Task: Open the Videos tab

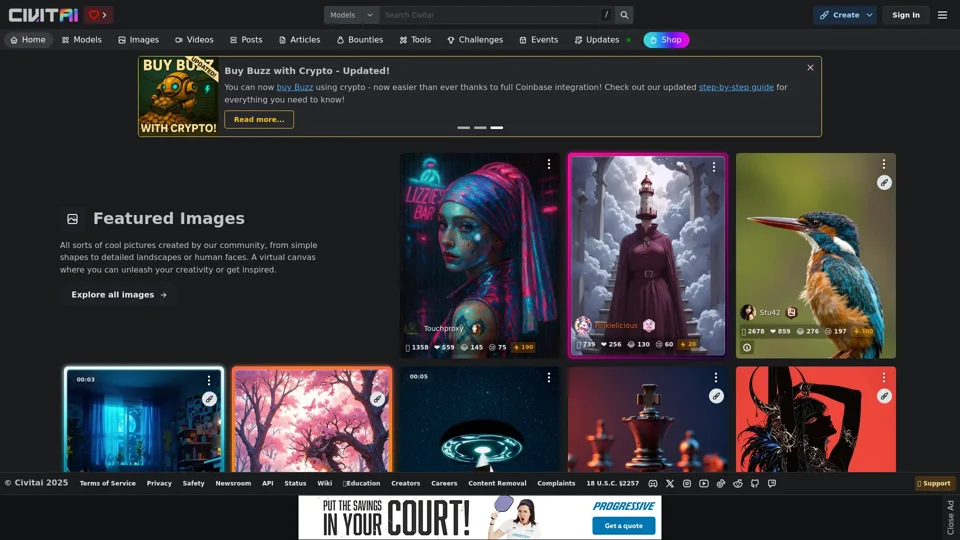Action: point(194,40)
